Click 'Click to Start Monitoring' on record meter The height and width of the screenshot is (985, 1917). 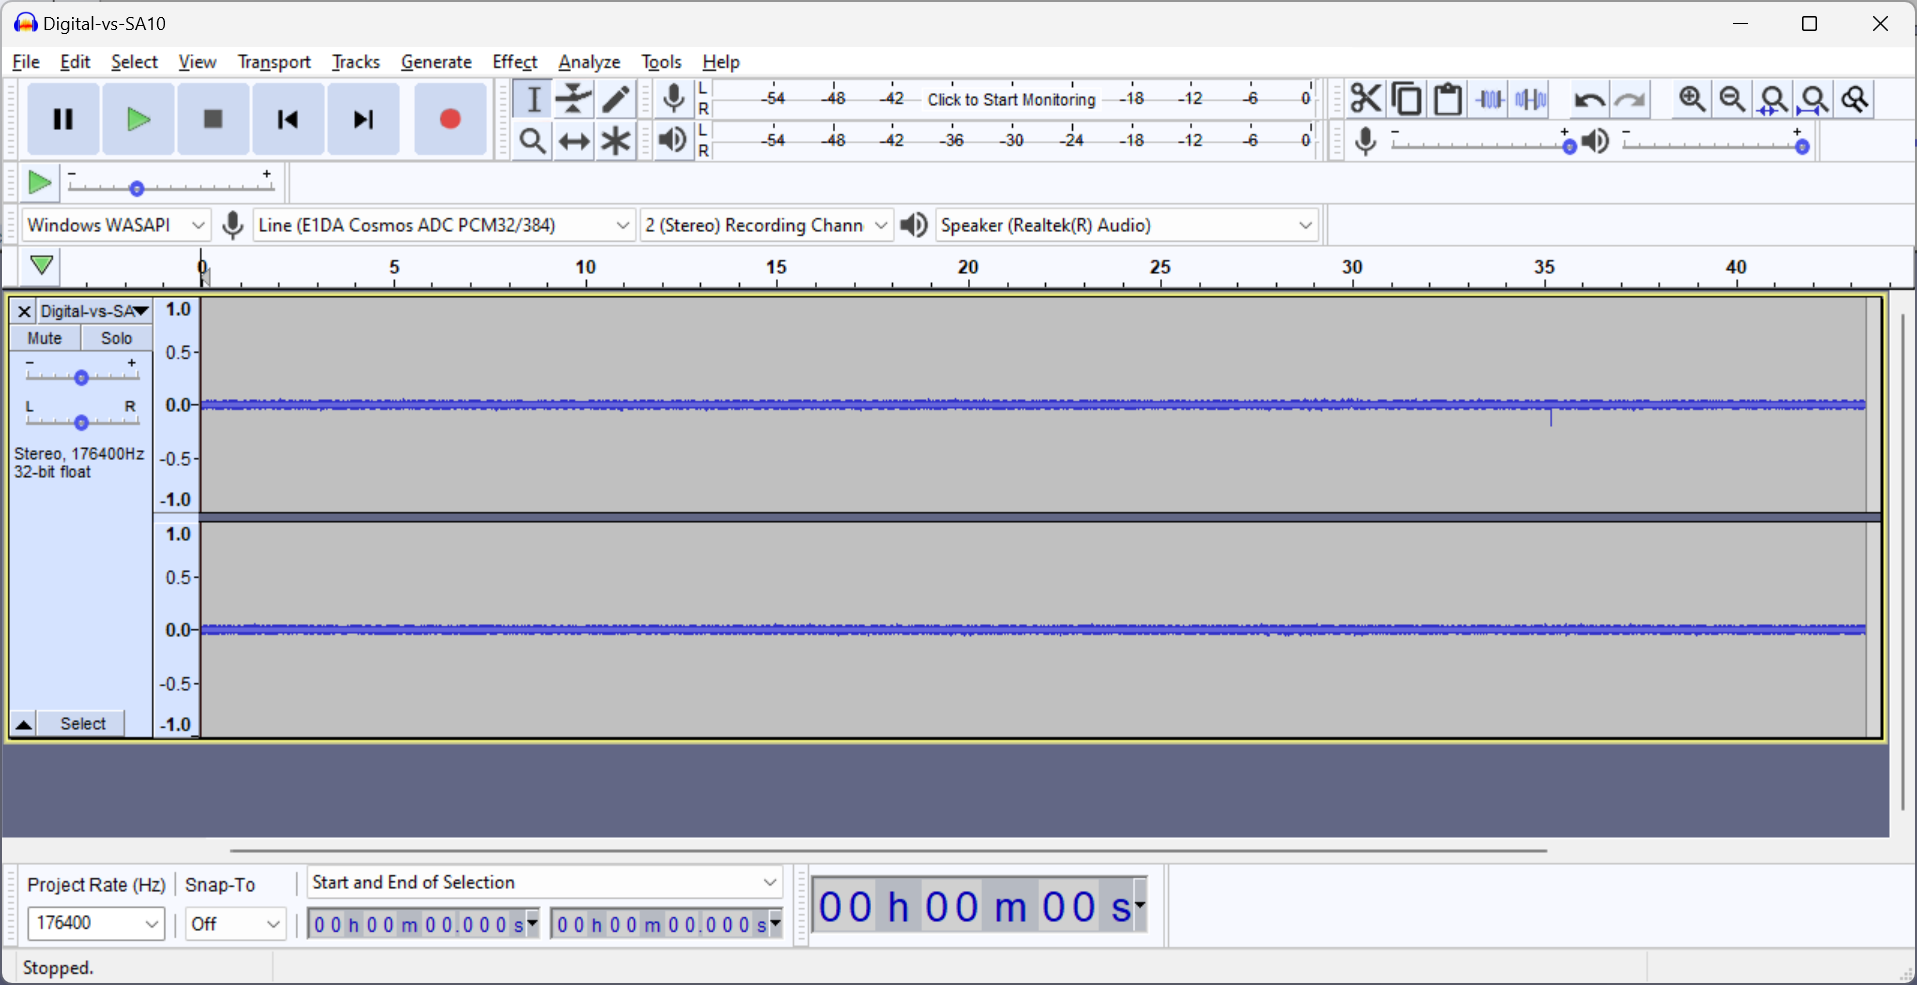point(1011,99)
